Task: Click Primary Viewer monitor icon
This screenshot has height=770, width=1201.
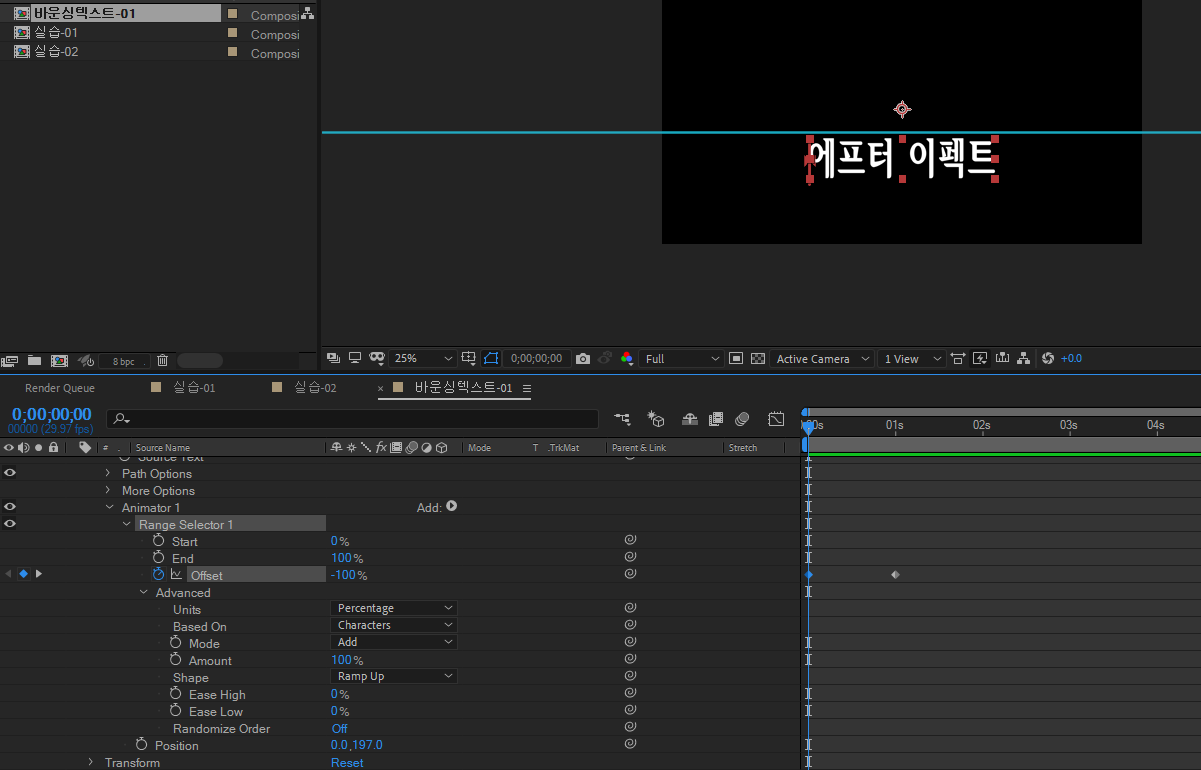Action: (355, 358)
